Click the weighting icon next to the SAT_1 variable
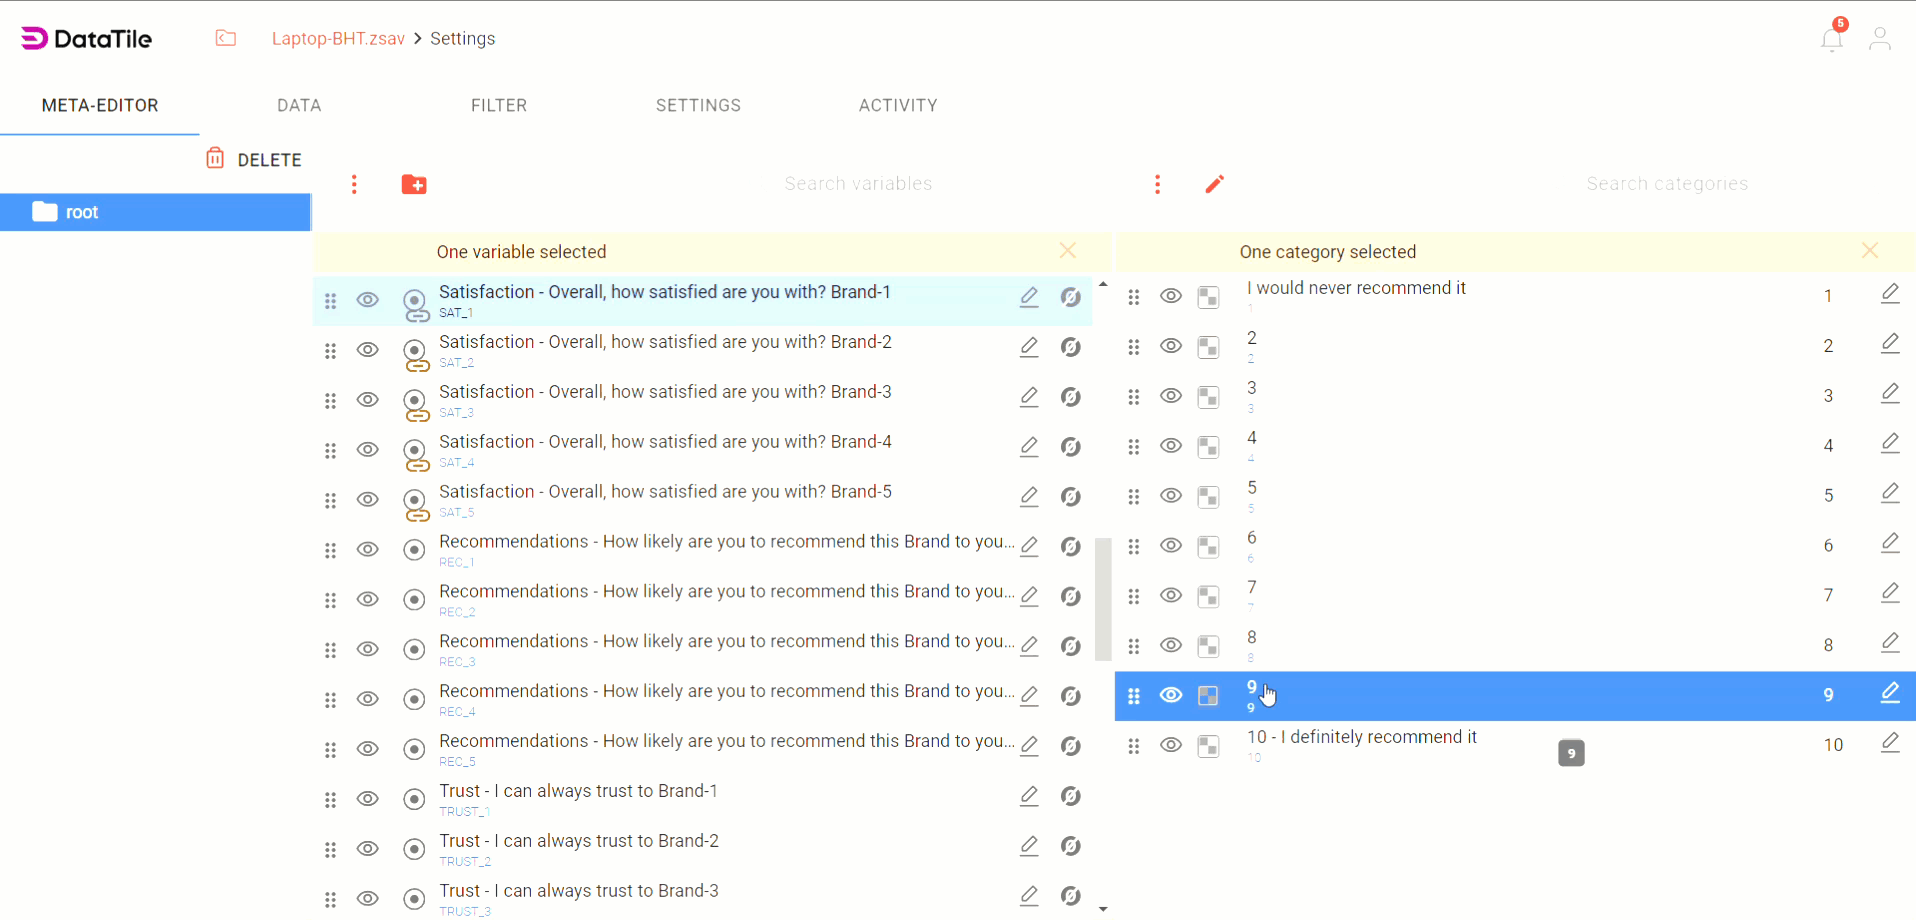 [x=1071, y=298]
